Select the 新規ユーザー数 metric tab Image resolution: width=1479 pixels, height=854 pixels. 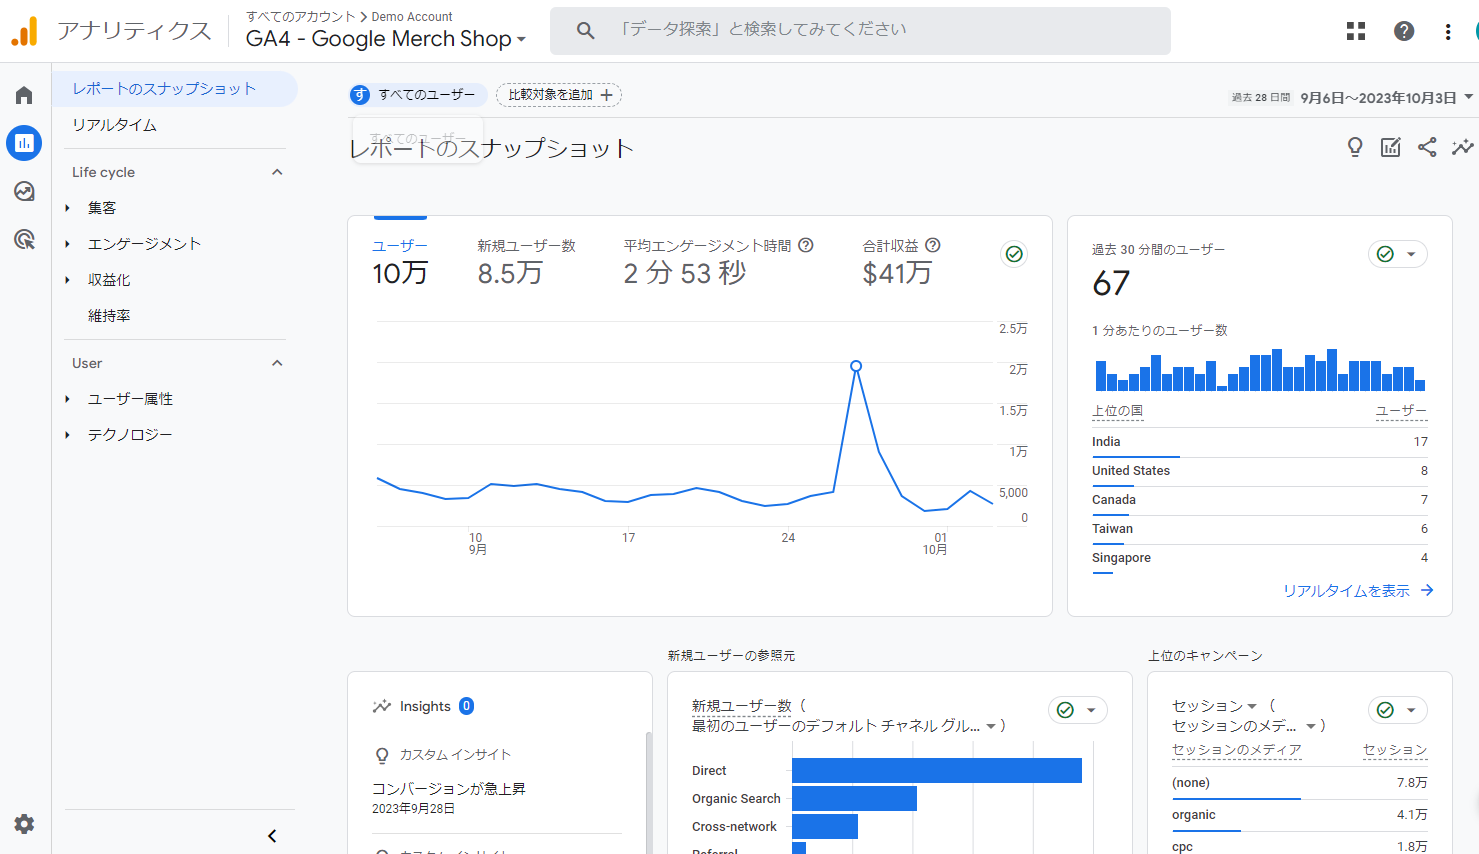[x=526, y=262]
